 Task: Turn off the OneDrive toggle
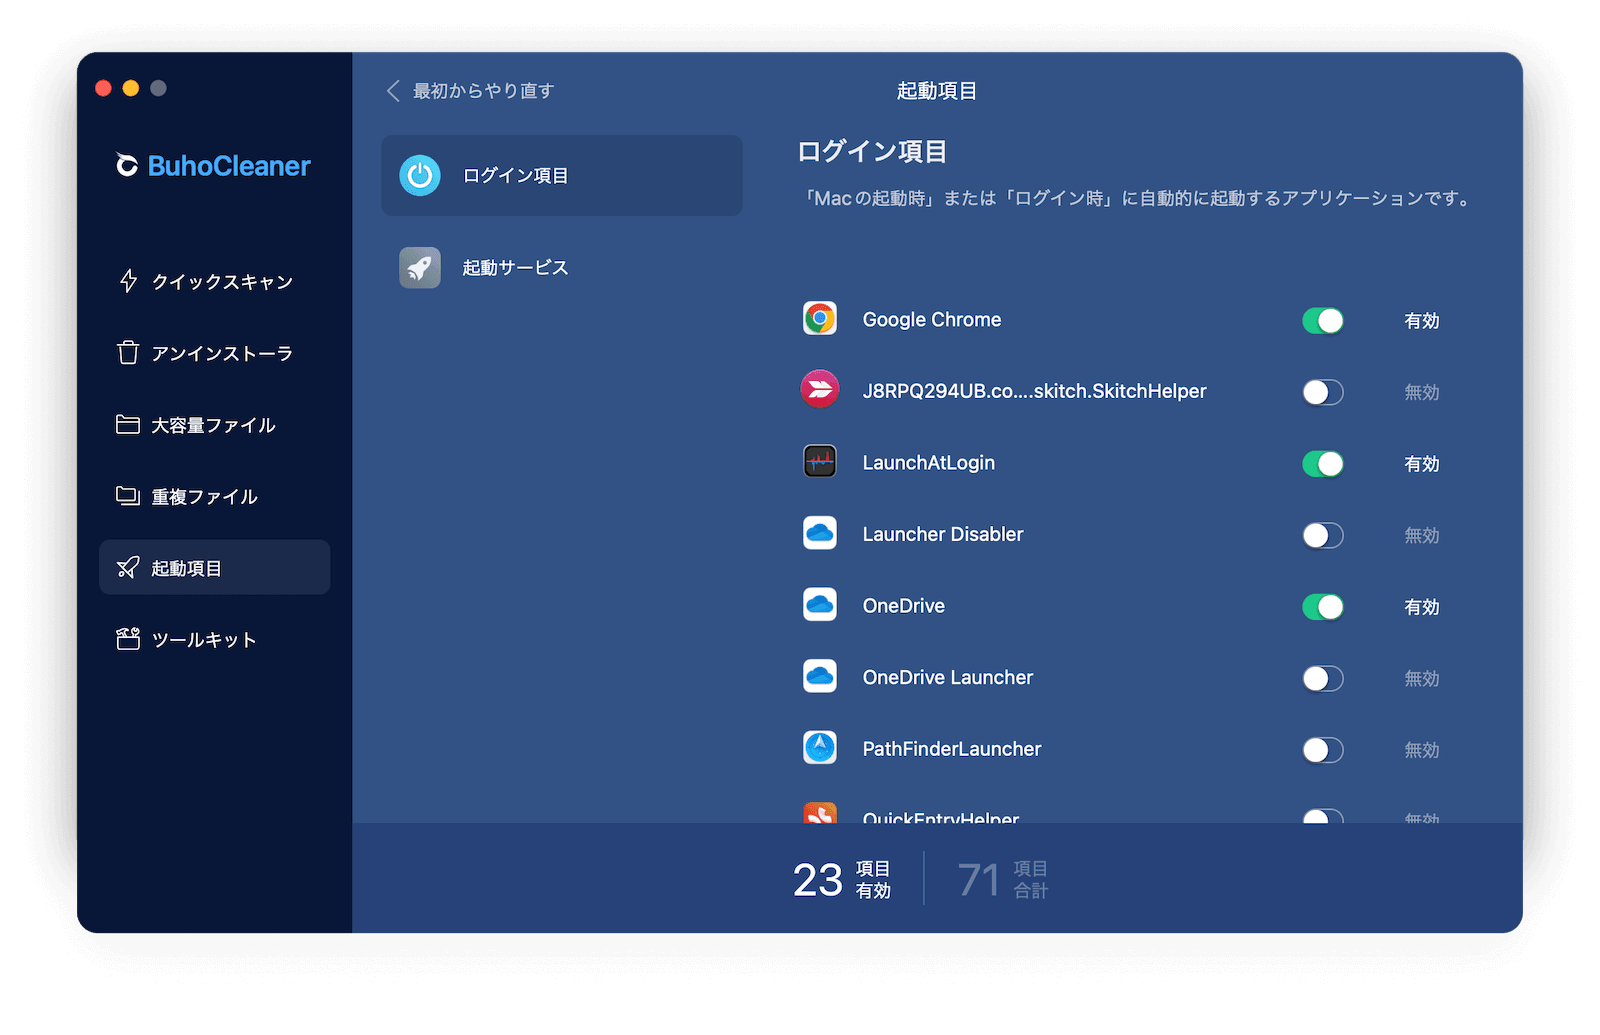1323,607
